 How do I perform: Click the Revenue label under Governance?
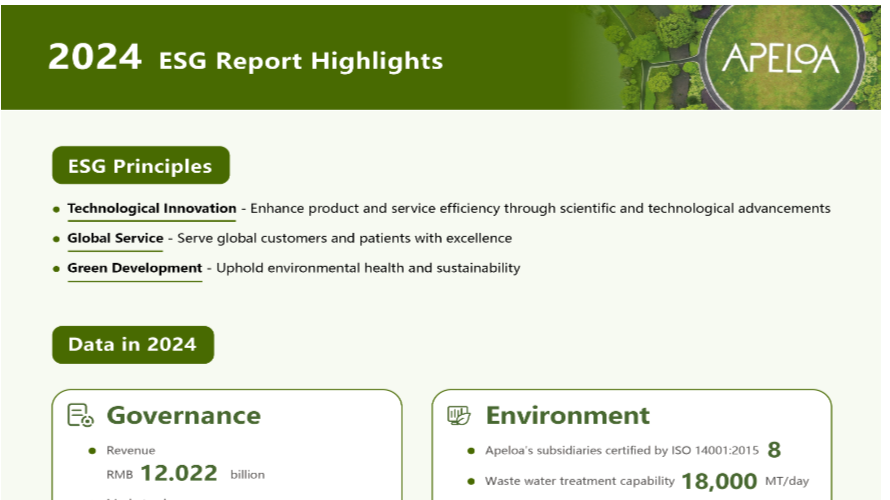tap(131, 451)
